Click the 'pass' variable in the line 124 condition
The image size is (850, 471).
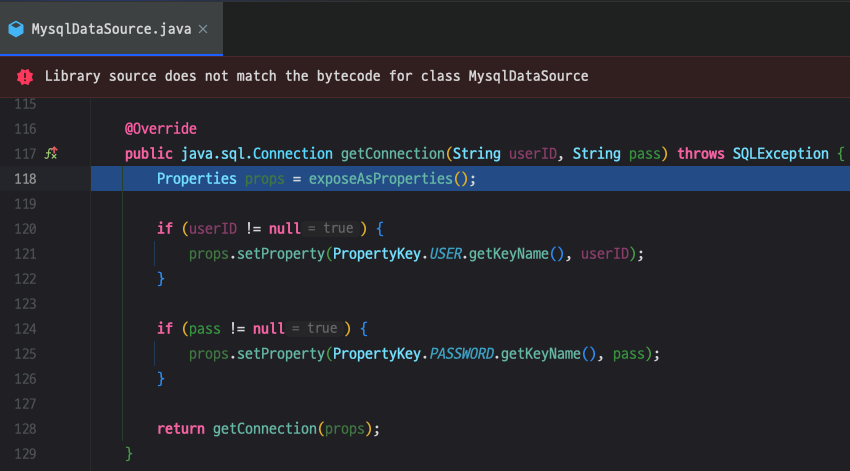204,328
